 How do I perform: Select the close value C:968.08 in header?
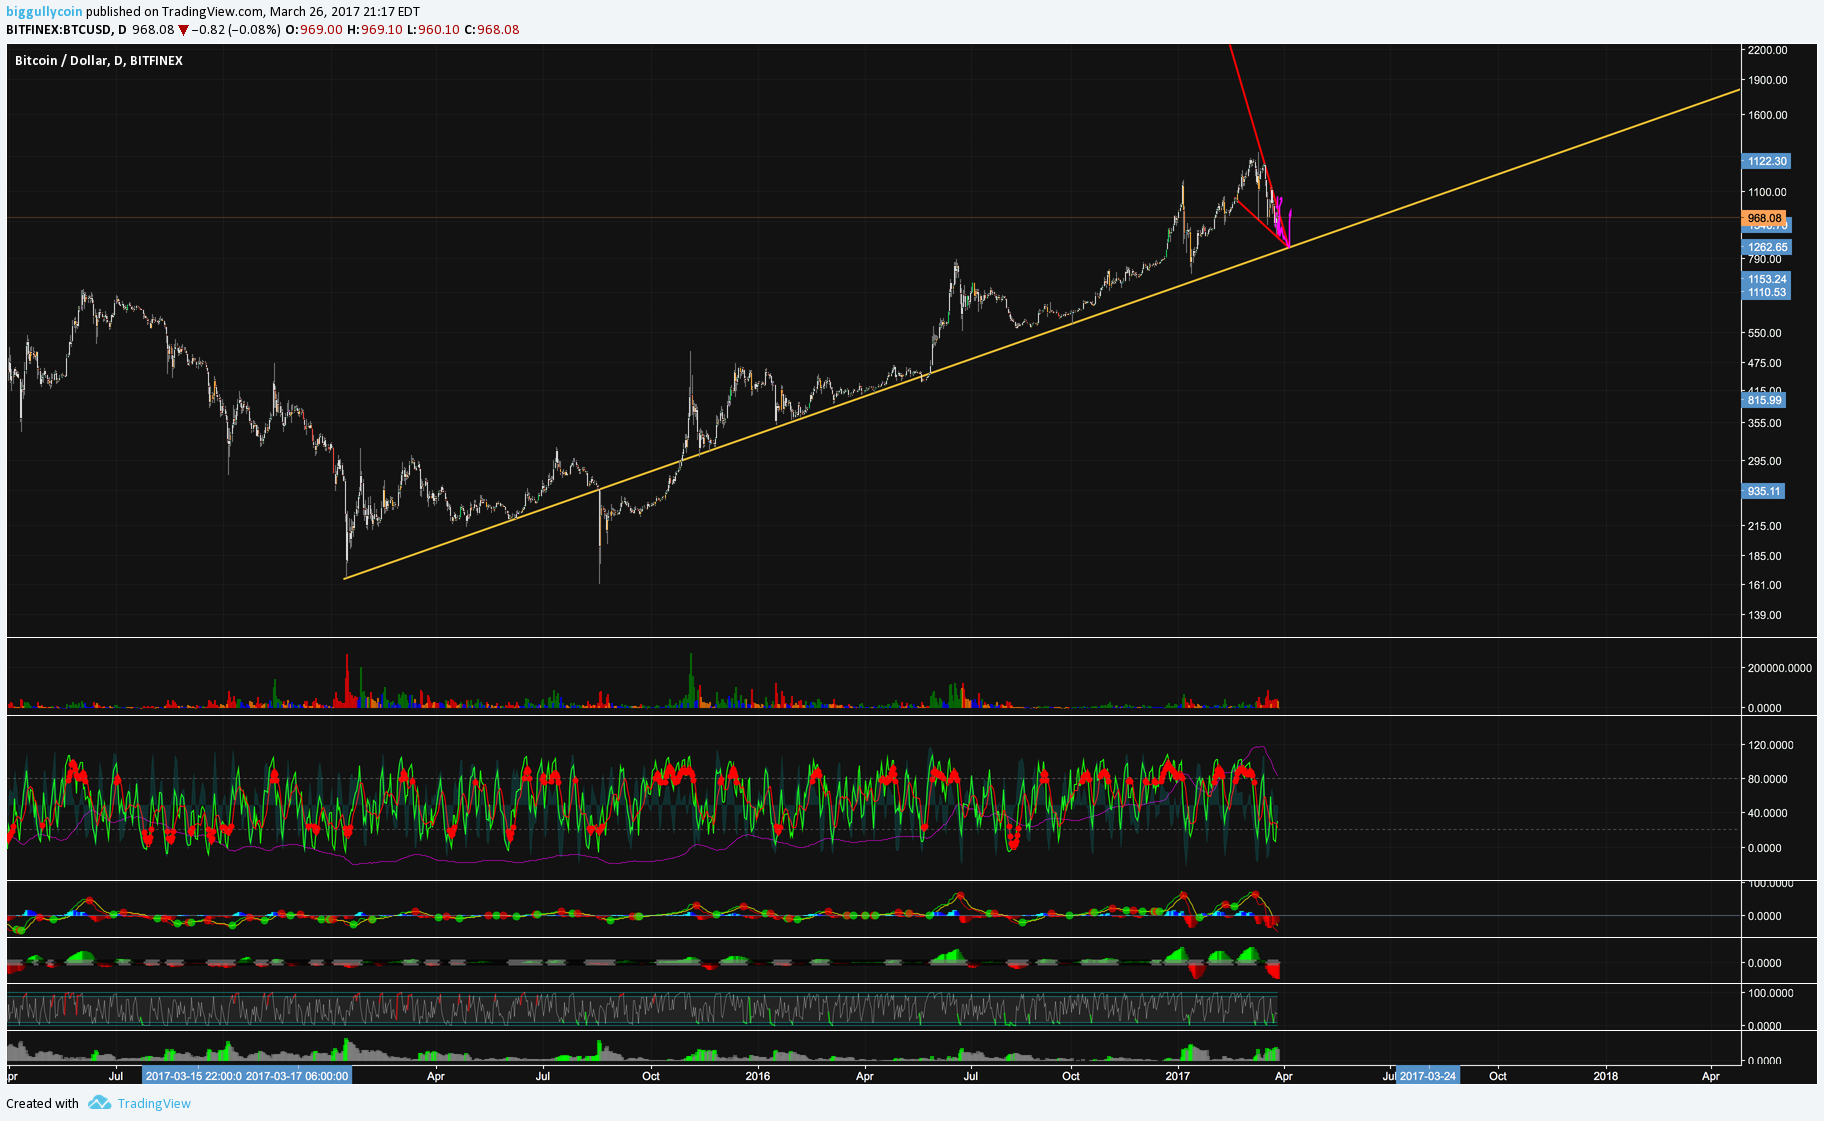[x=492, y=30]
